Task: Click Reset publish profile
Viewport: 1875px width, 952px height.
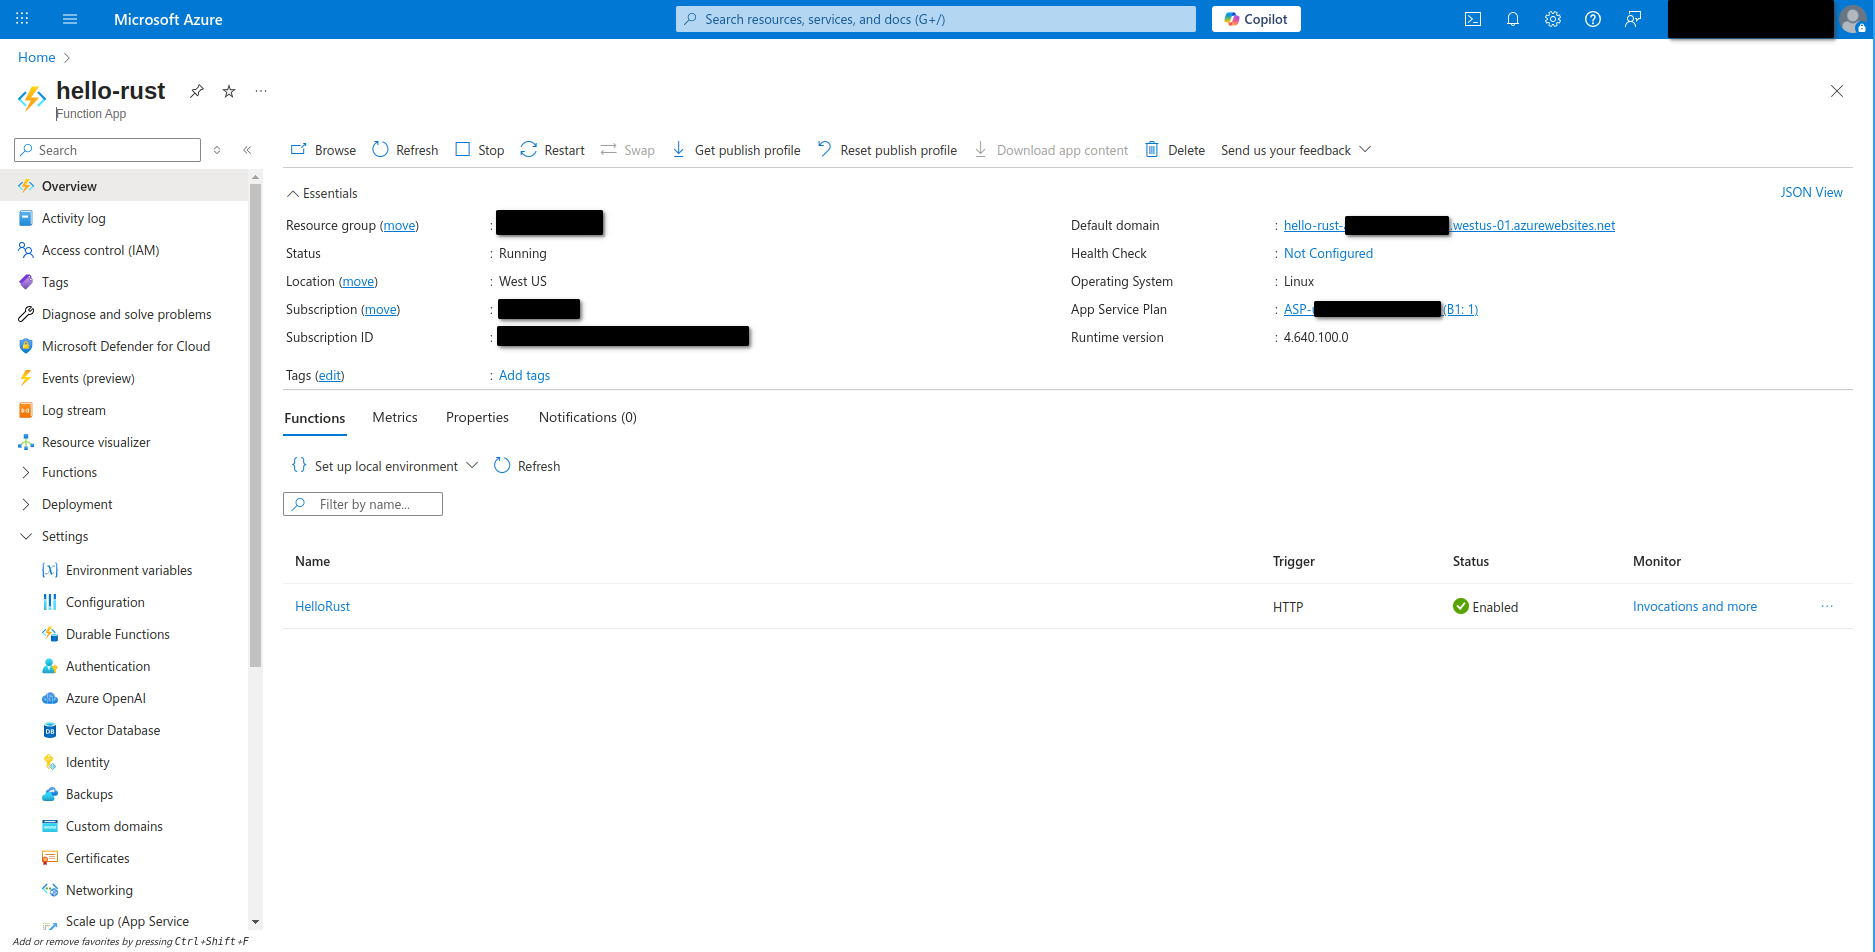Action: click(x=887, y=150)
